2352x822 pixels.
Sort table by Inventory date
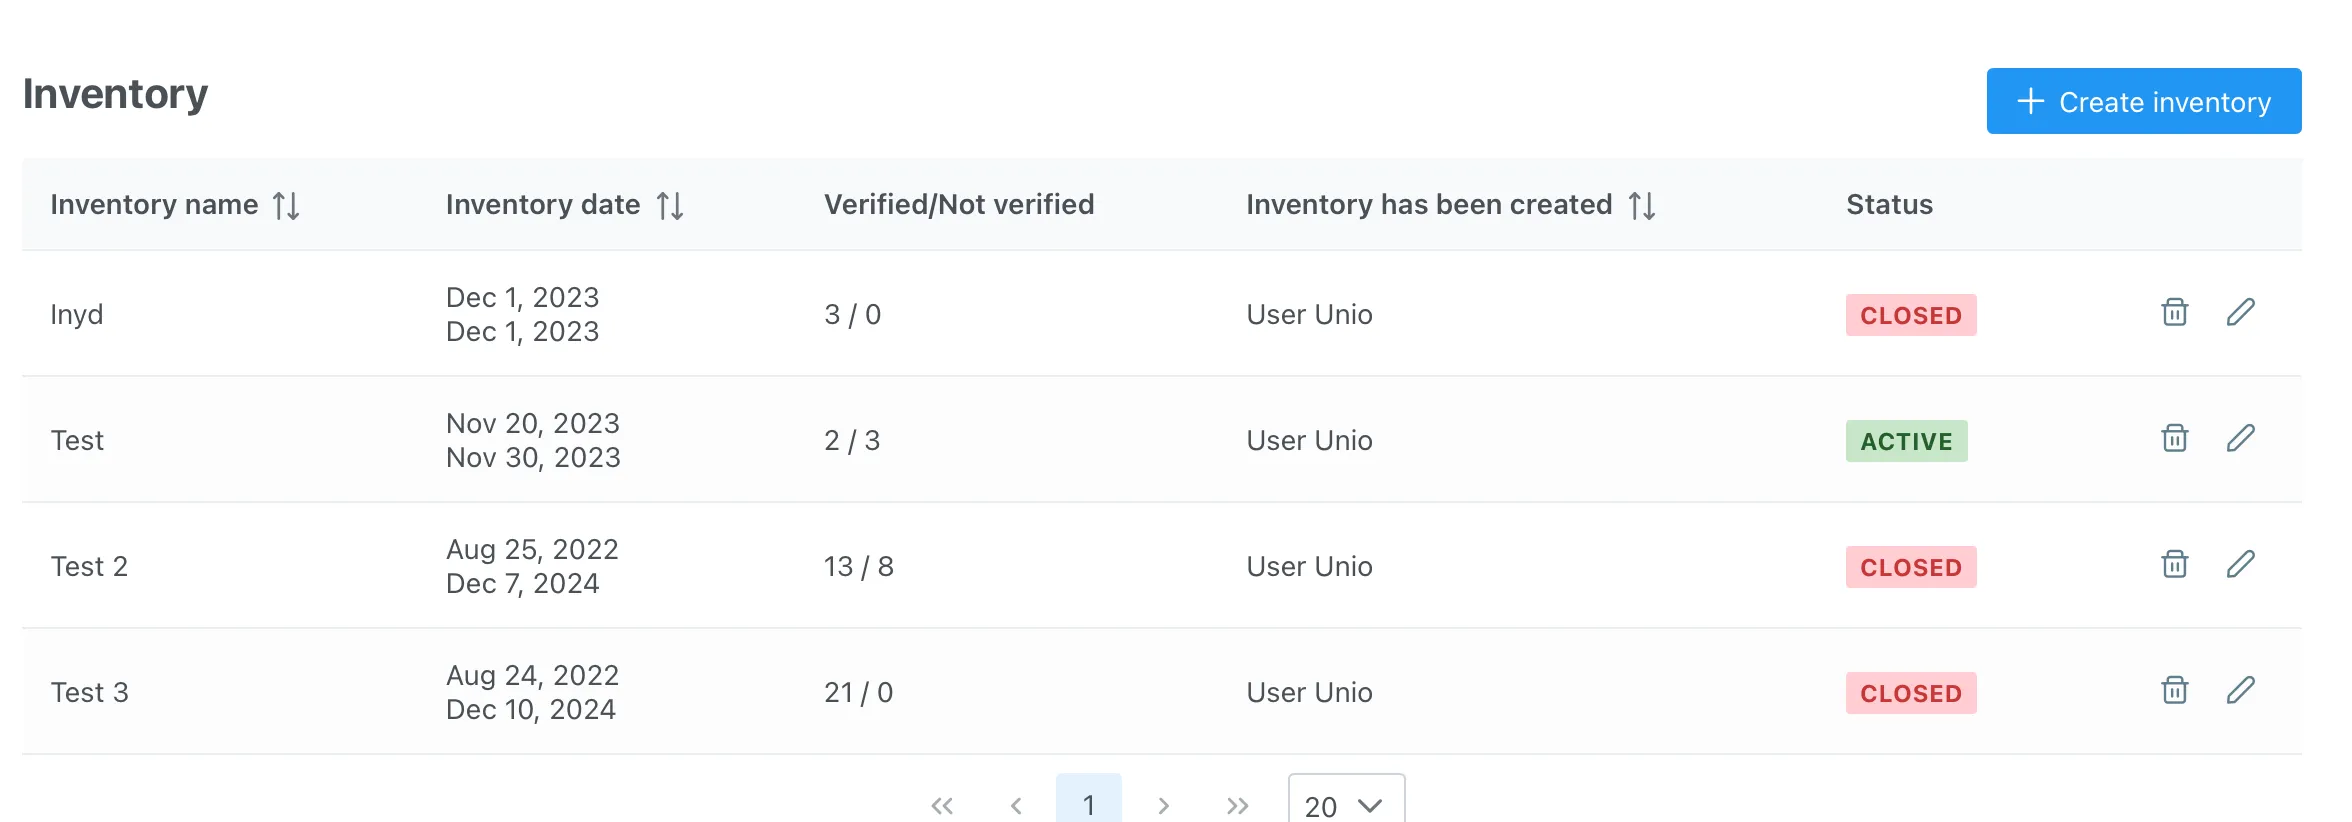click(669, 206)
